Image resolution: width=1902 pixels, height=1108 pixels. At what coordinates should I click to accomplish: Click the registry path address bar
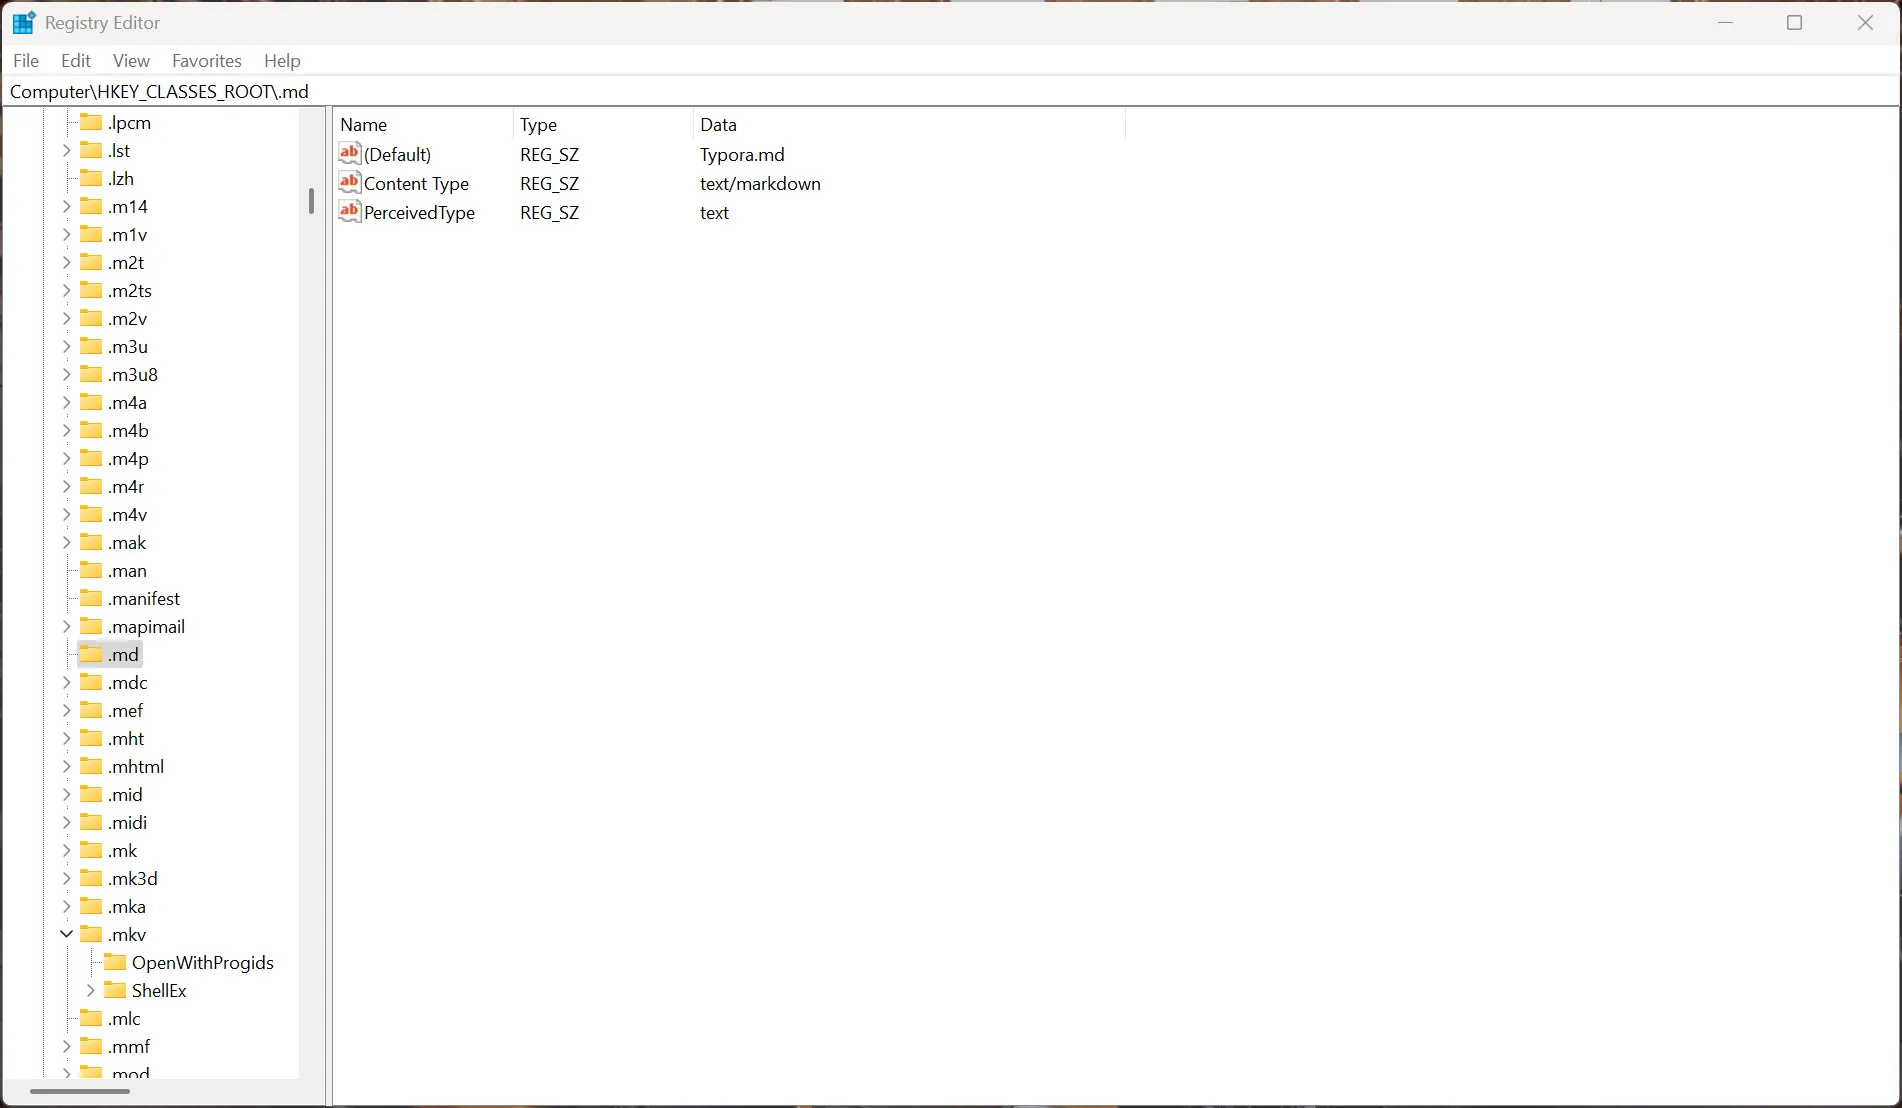tap(950, 92)
